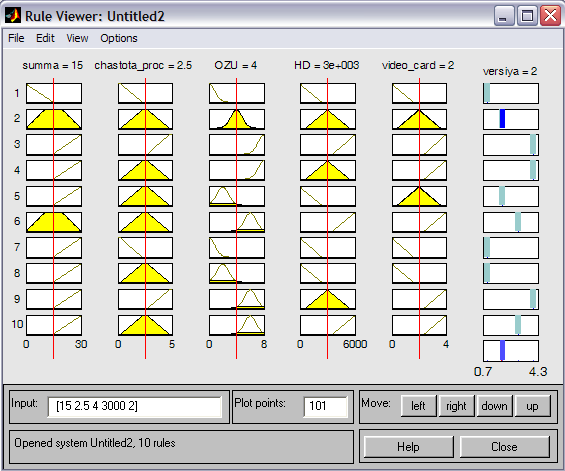This screenshot has width=565, height=471.
Task: Click the 'HD = 3e+003' label
Action: pyautogui.click(x=326, y=66)
